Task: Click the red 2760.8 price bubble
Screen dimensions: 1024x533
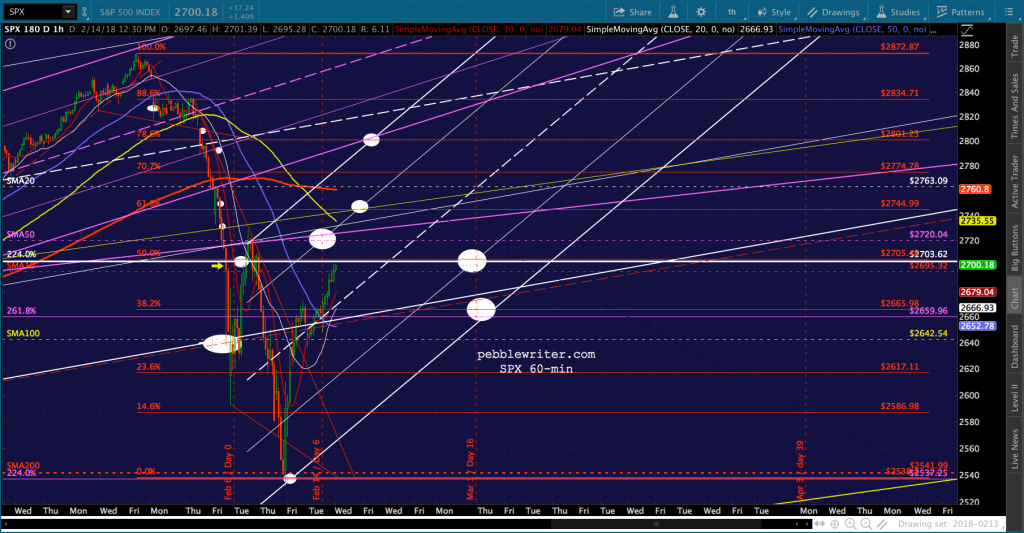Action: pos(975,189)
